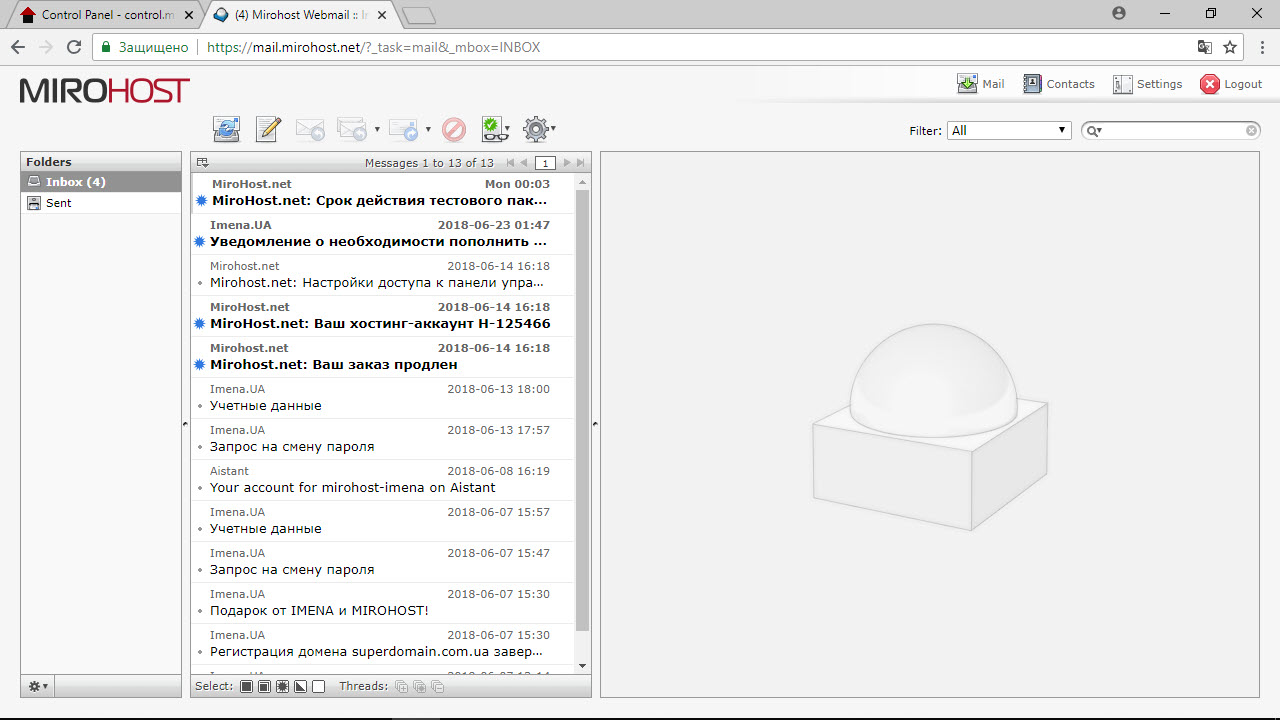Go to first page of messages
This screenshot has height=720, width=1280.
click(x=511, y=163)
